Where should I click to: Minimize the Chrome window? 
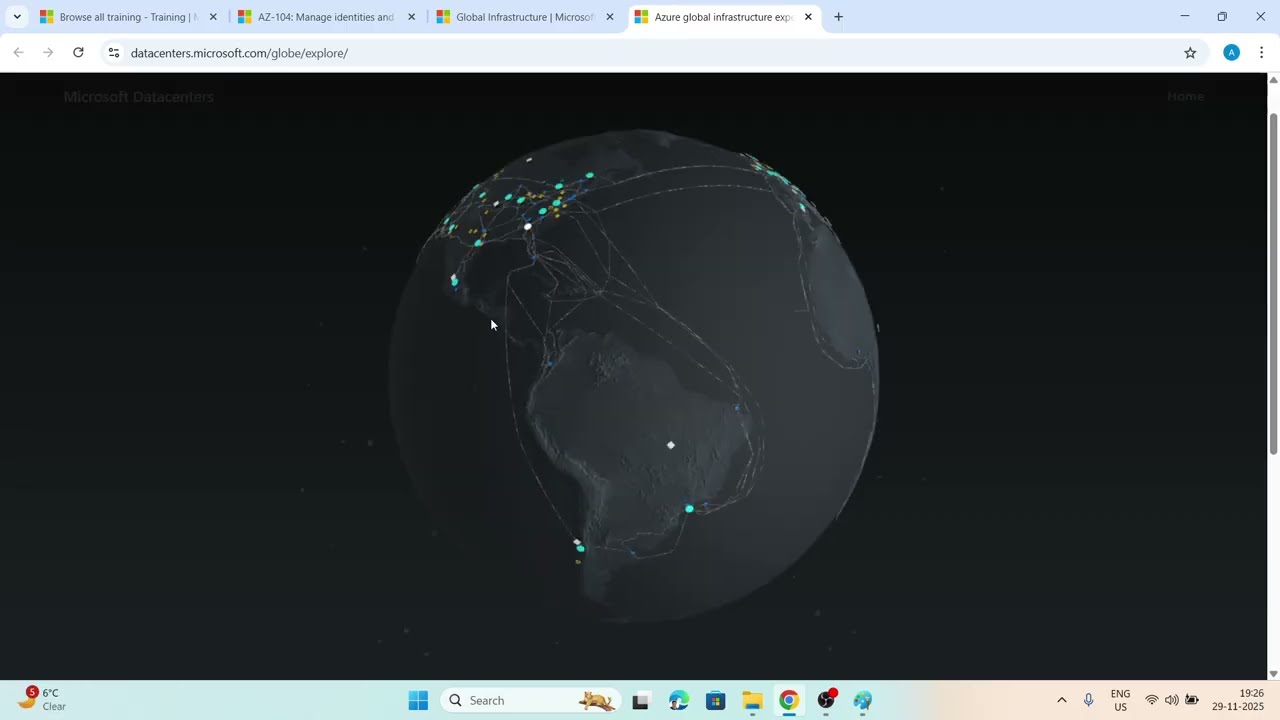(x=1185, y=17)
